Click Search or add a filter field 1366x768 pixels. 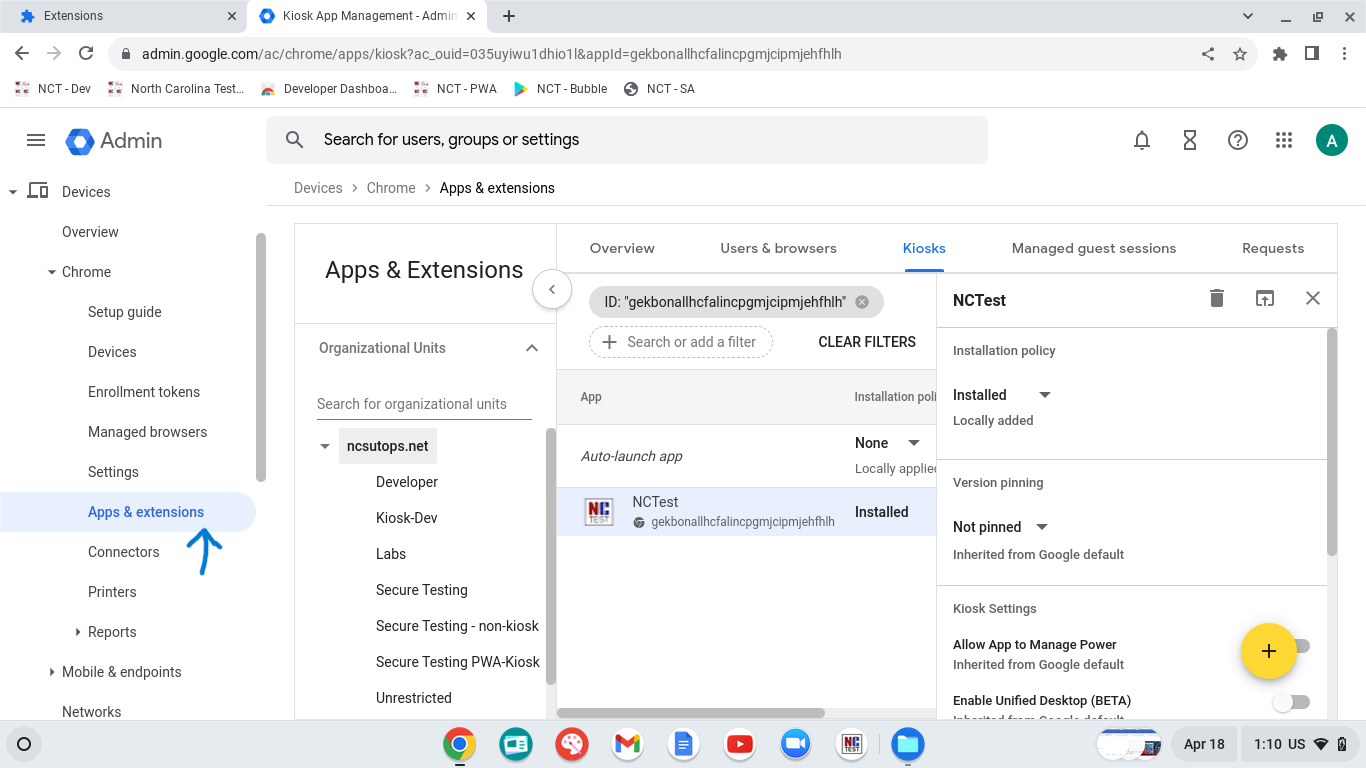point(681,342)
